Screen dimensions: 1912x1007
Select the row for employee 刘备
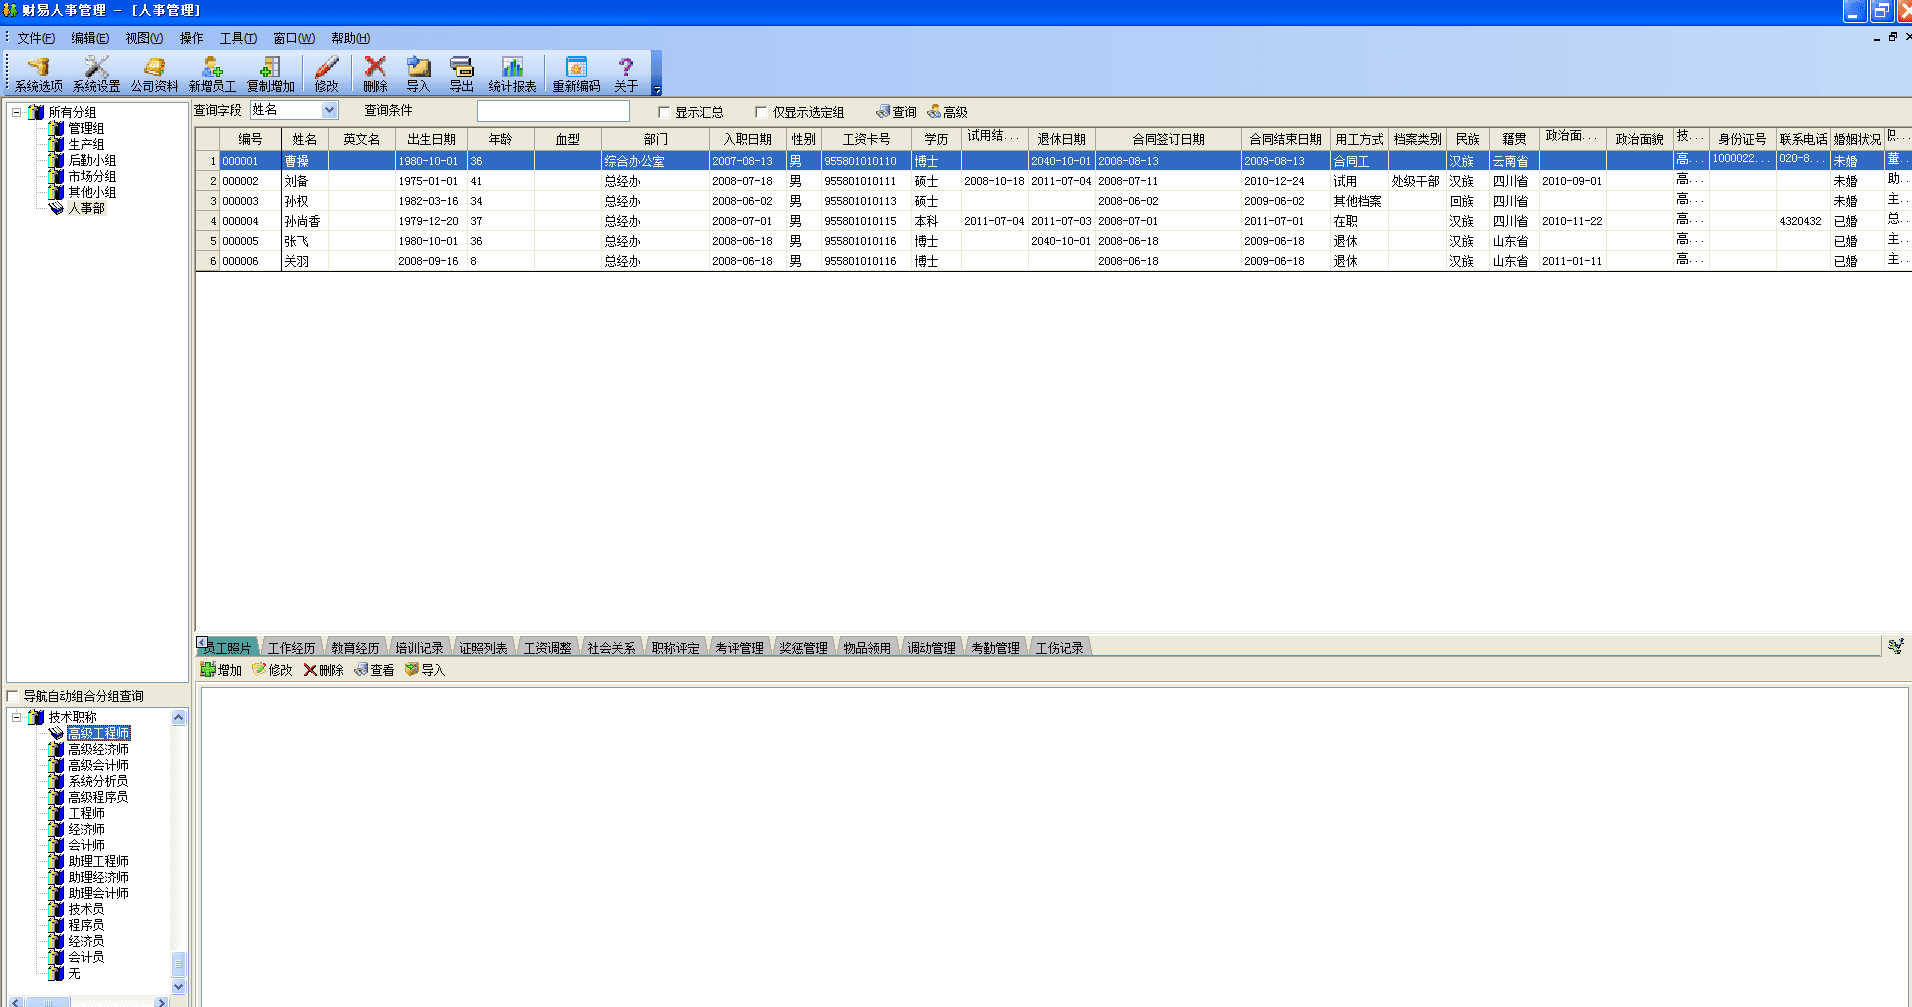(1052, 181)
